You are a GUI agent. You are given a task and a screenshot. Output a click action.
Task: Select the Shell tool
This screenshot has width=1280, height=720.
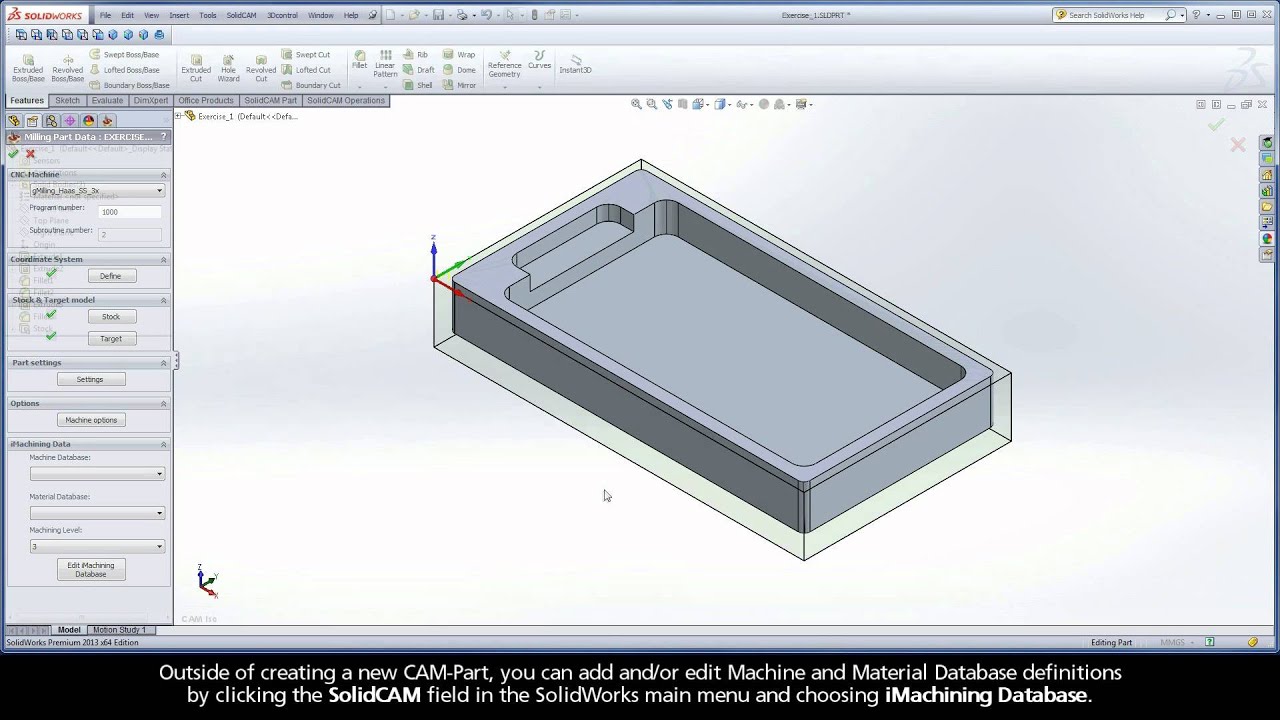point(417,85)
